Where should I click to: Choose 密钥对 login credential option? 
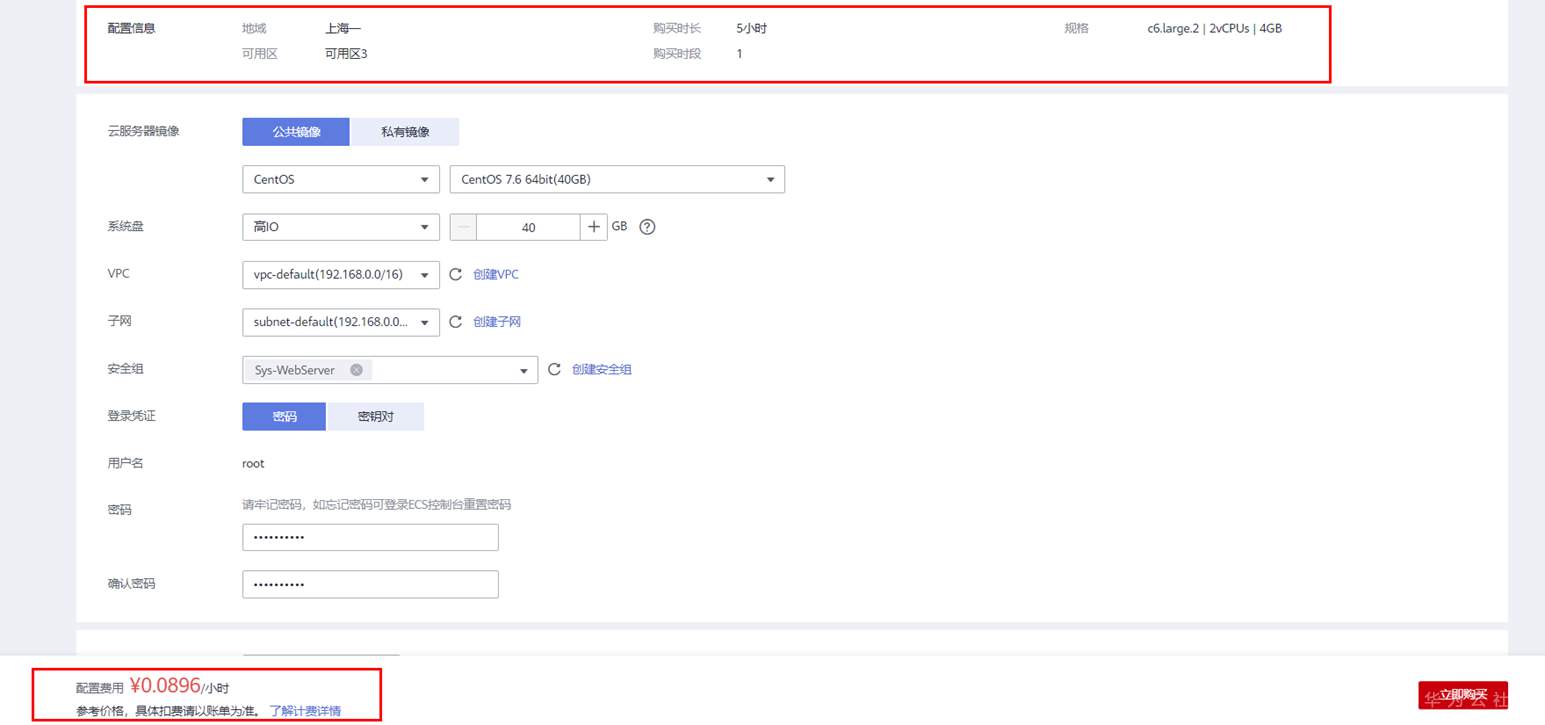375,417
